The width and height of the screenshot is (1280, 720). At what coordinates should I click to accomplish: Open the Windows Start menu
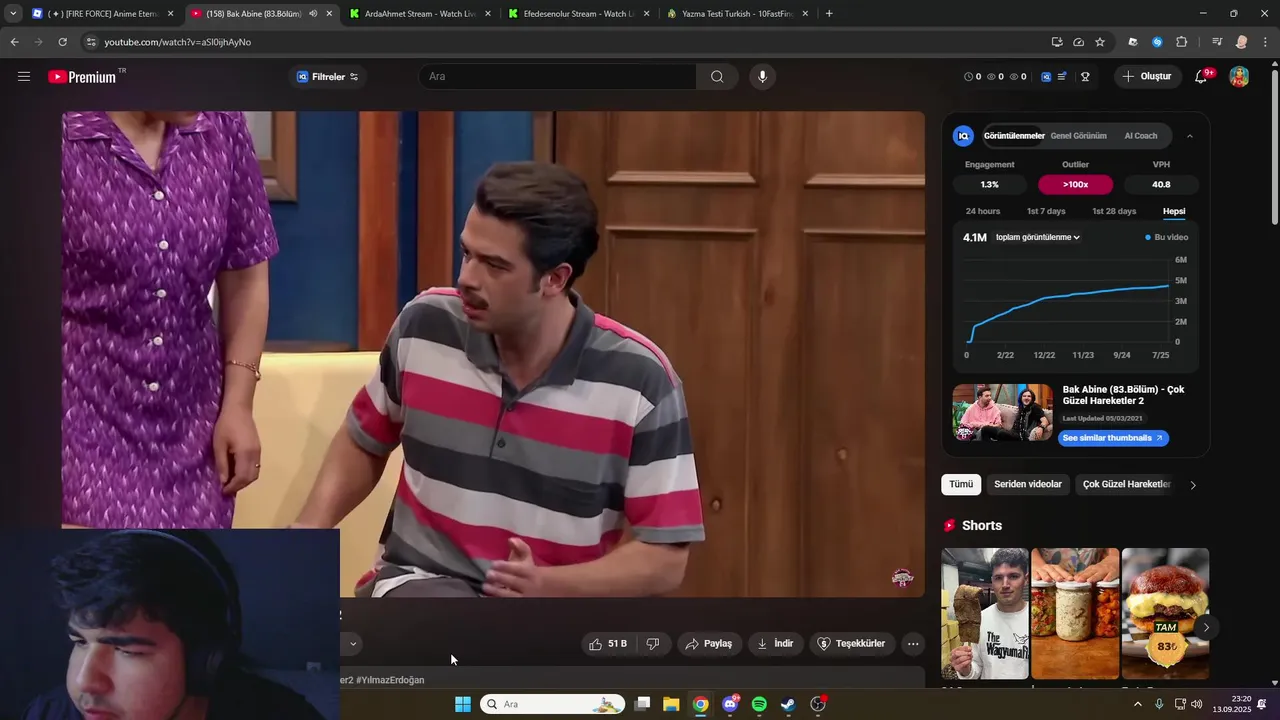[x=463, y=704]
